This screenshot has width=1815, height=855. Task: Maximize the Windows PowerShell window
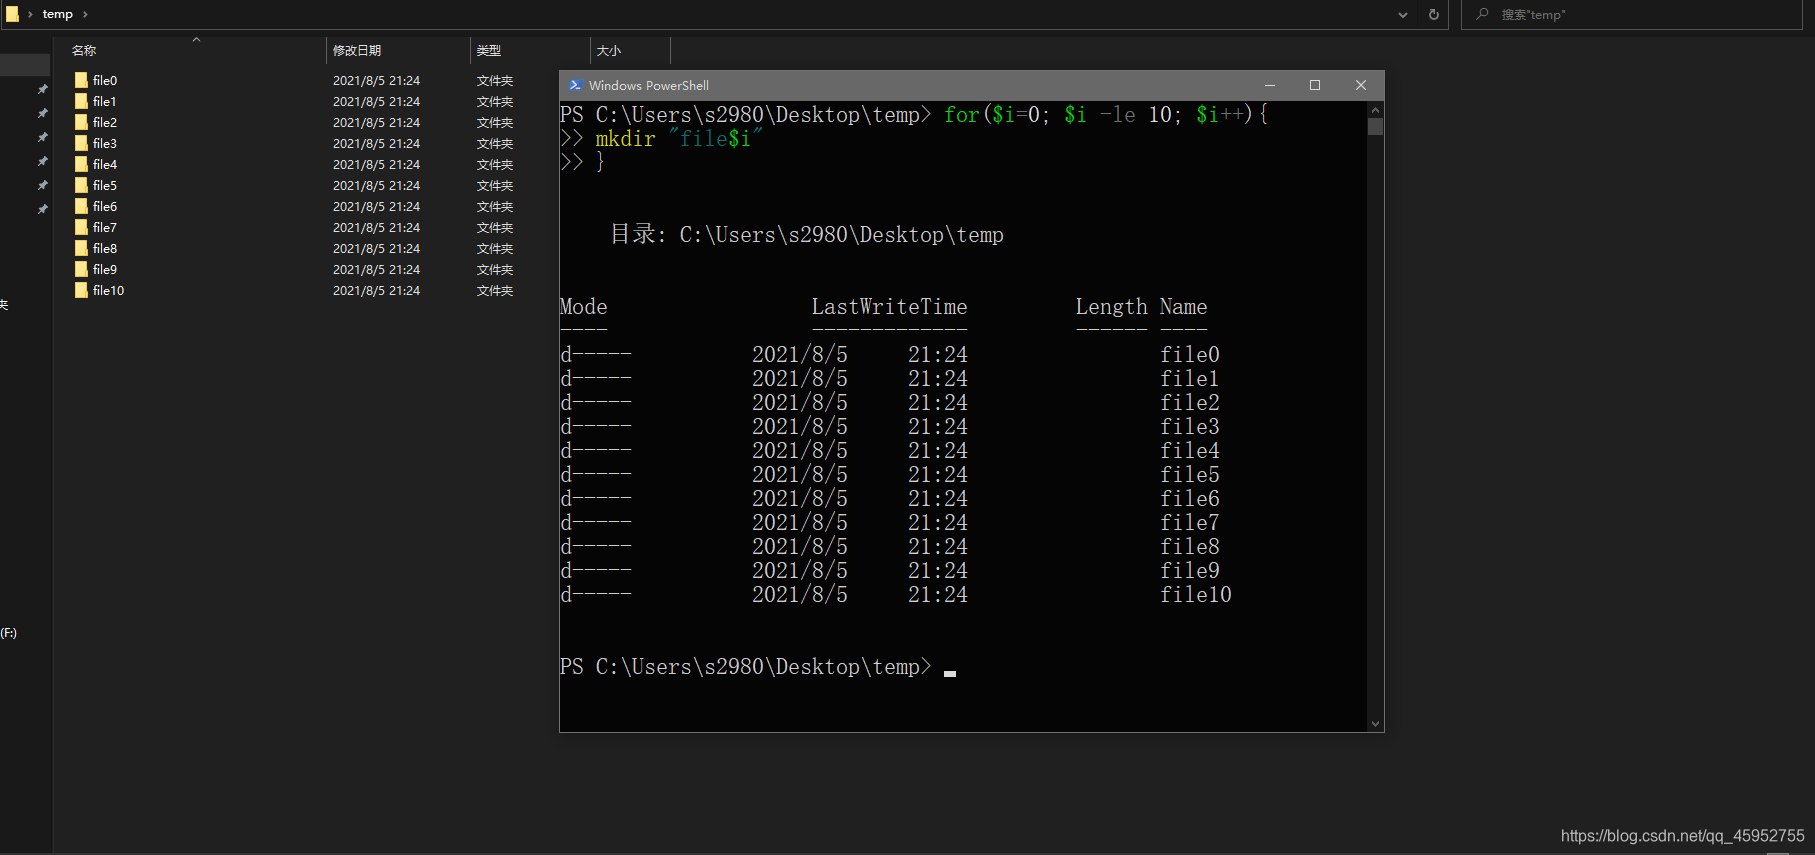[x=1315, y=85]
